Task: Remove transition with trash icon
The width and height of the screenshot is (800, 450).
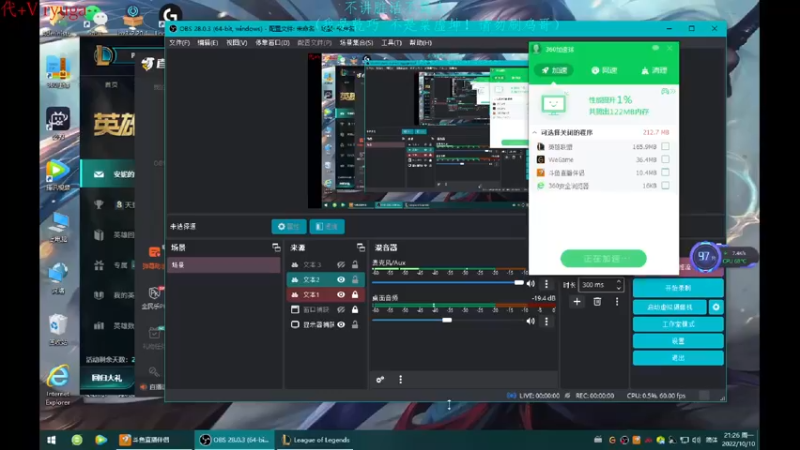Action: coord(597,302)
